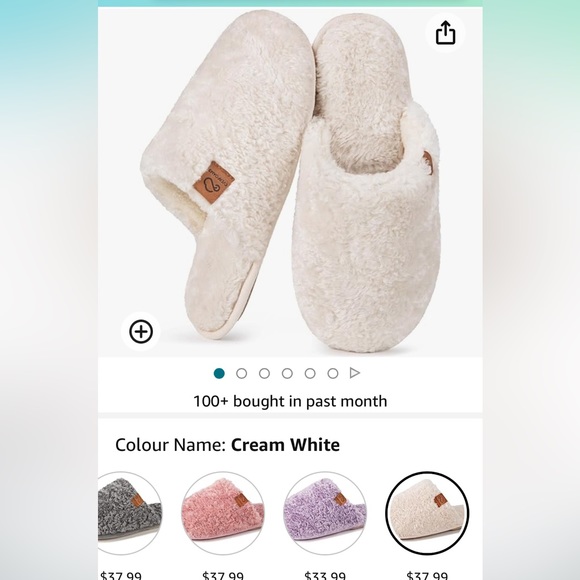
Task: Select the first filled image indicator dot
Action: coord(219,373)
